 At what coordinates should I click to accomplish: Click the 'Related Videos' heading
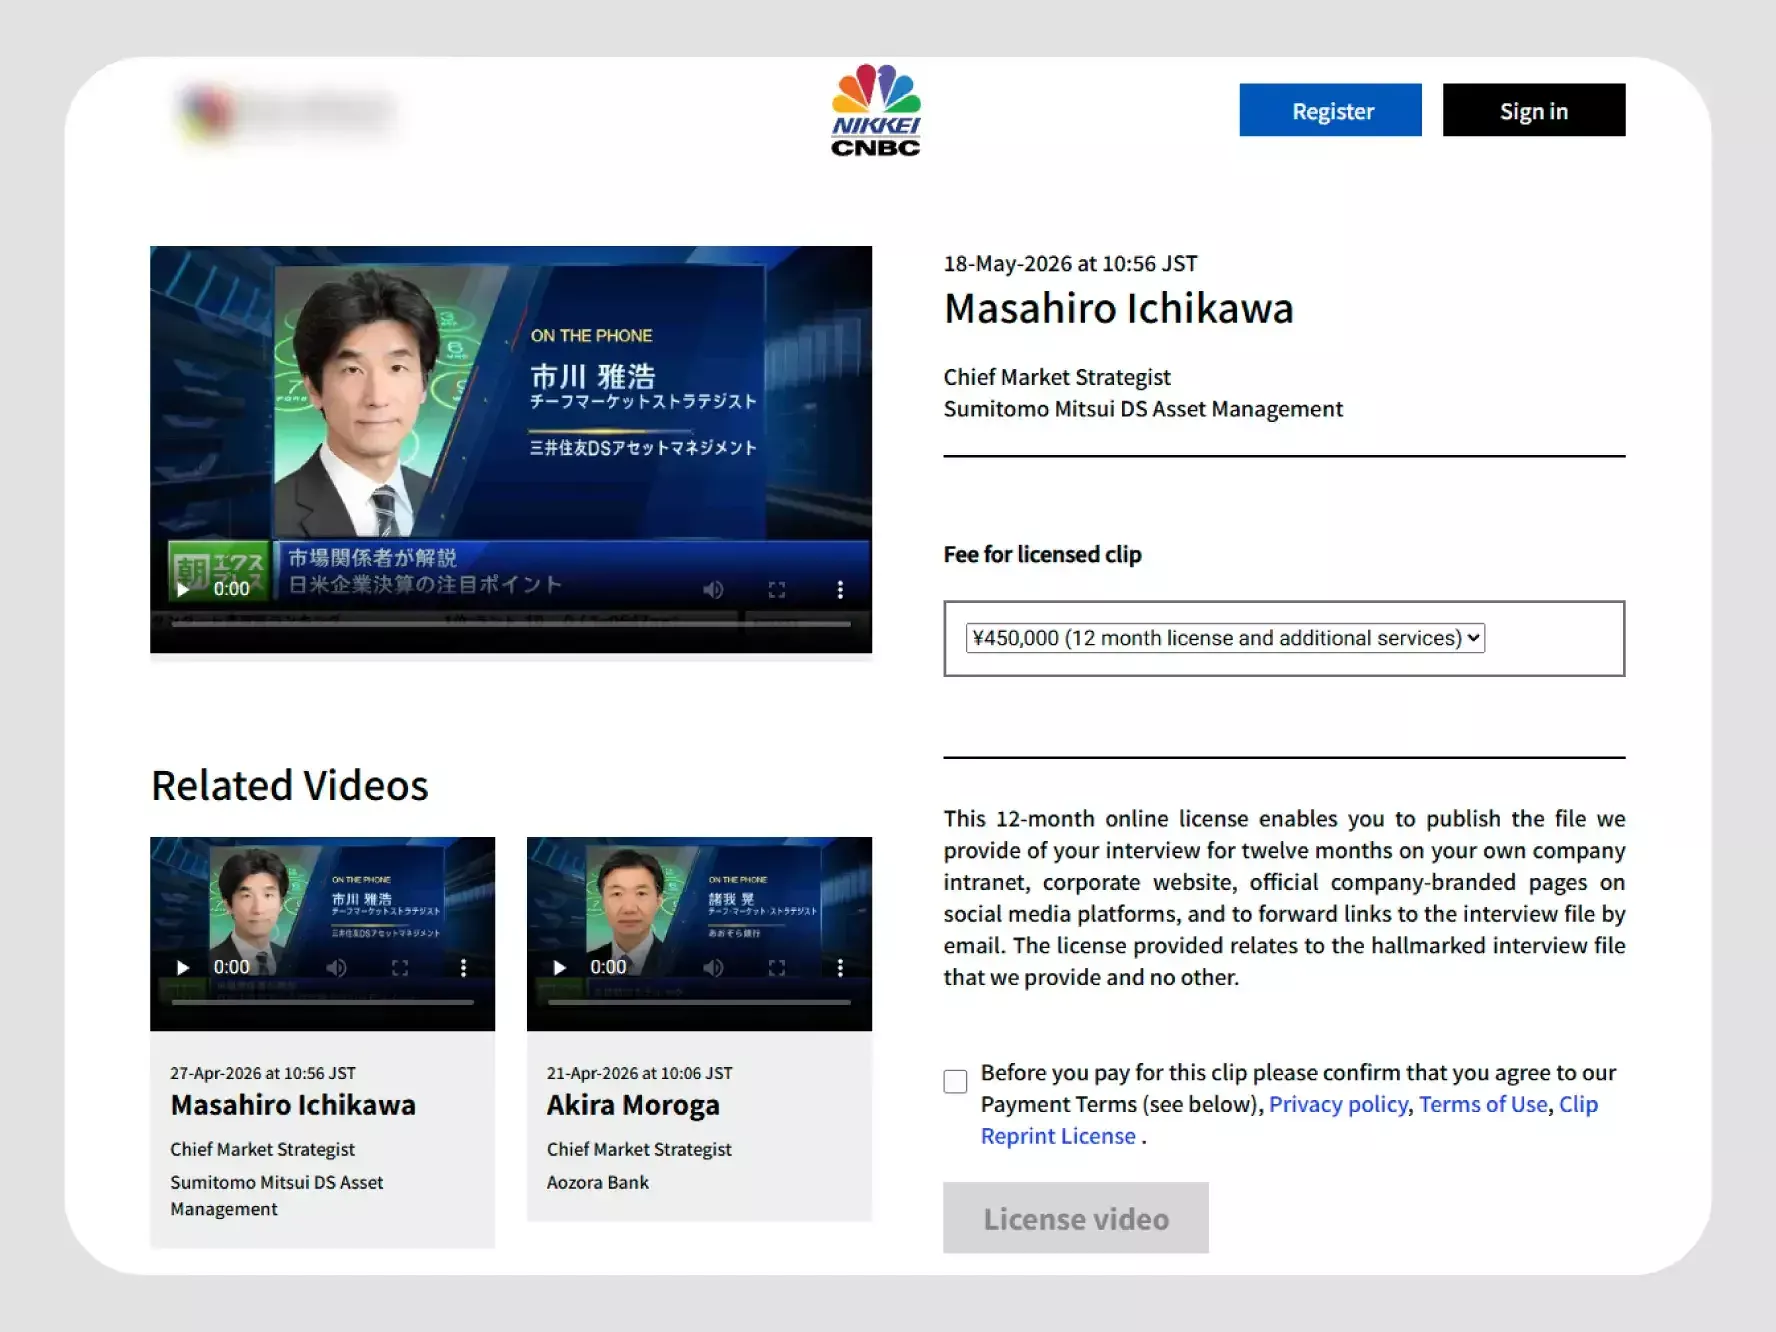[x=290, y=785]
